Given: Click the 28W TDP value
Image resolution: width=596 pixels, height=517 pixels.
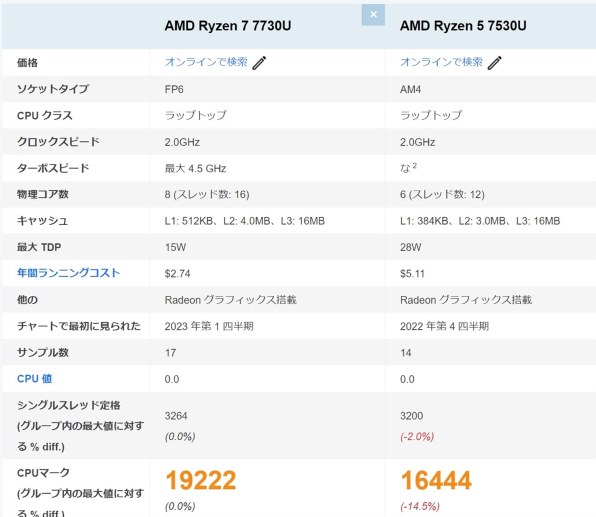Looking at the screenshot, I should (x=411, y=247).
